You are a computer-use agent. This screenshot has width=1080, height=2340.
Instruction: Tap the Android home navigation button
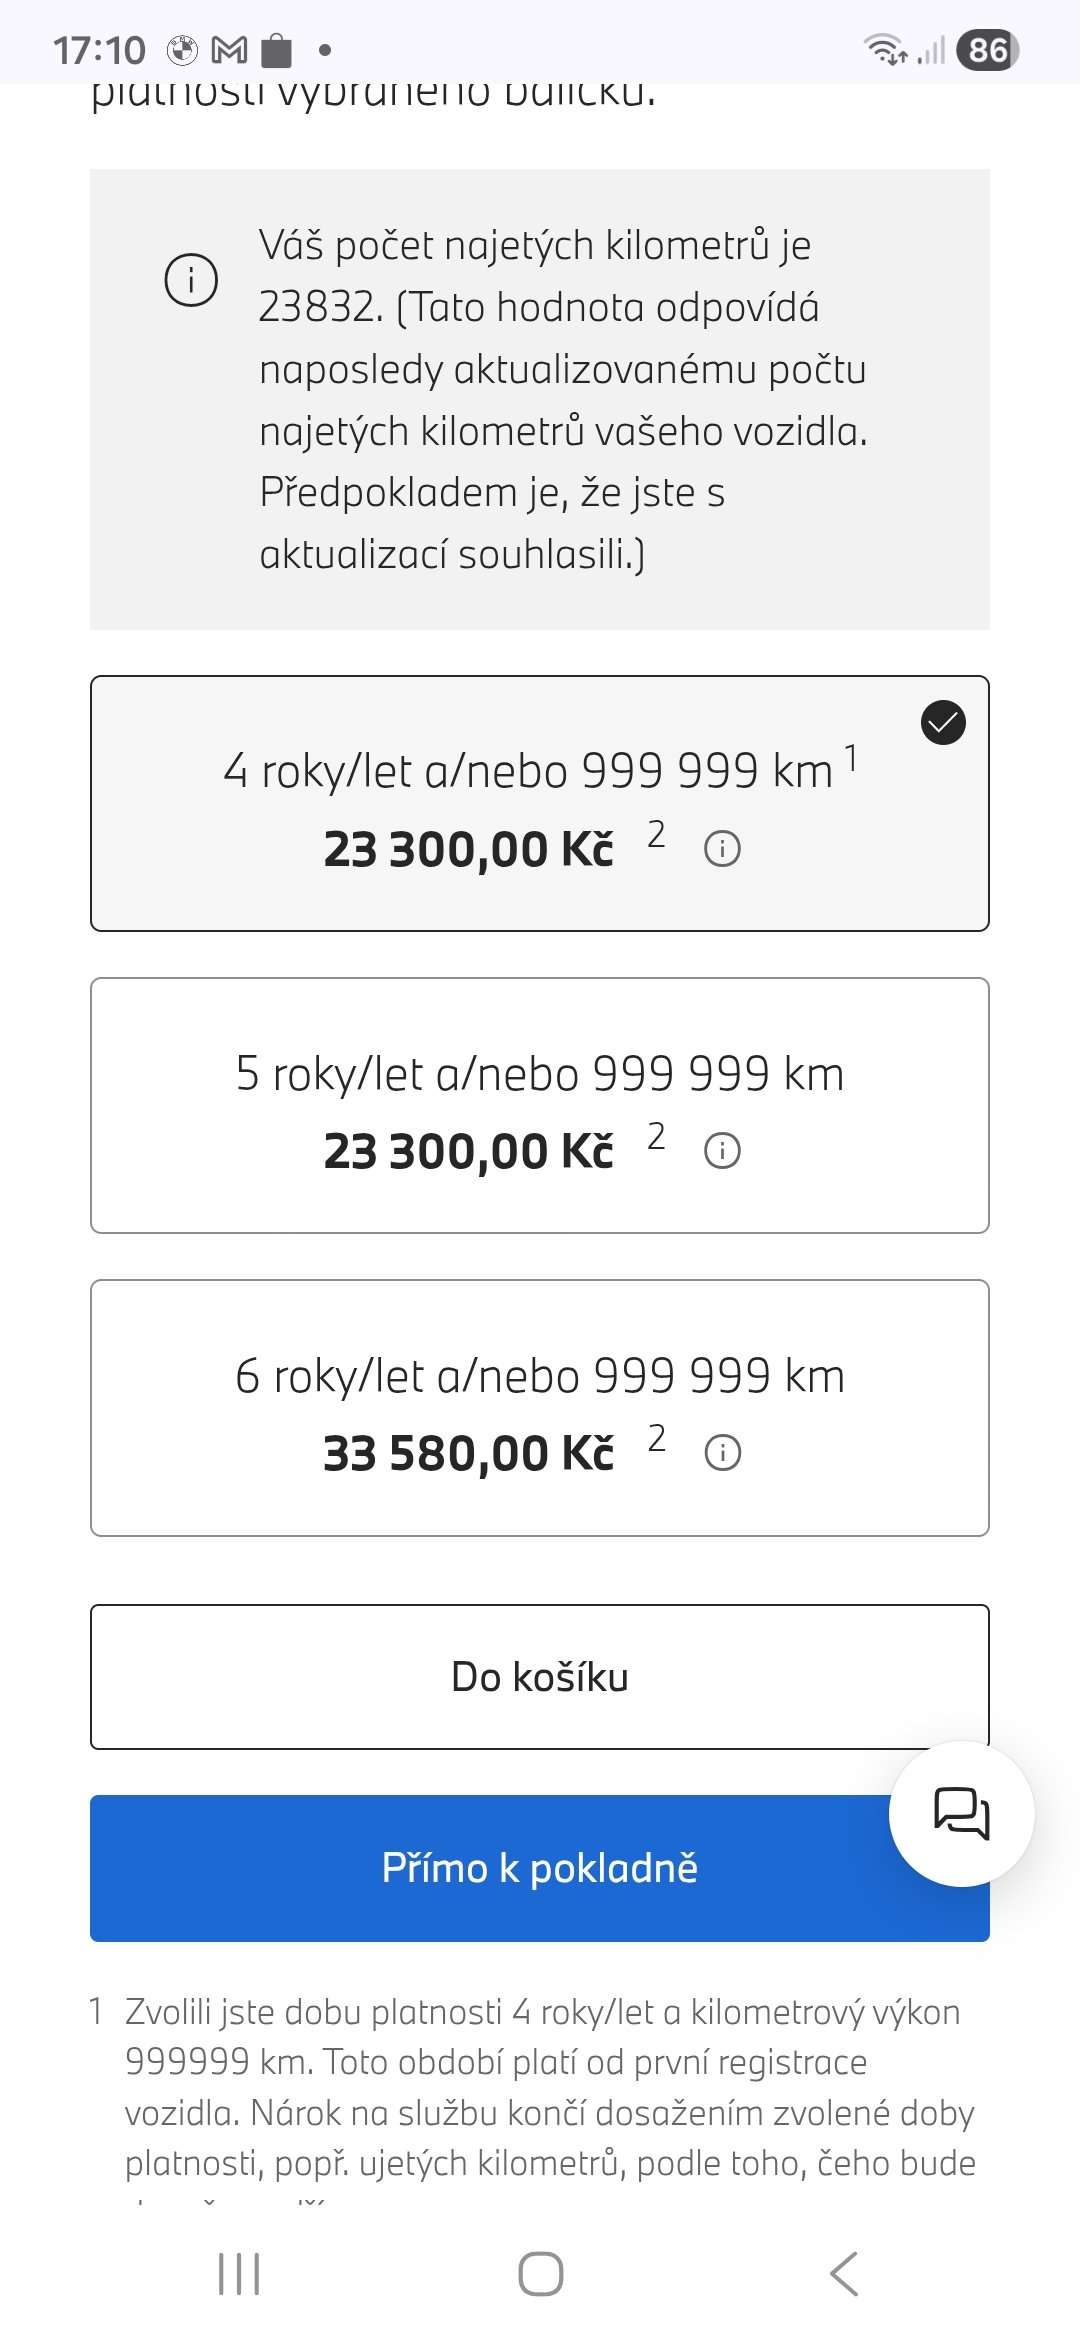(540, 2274)
